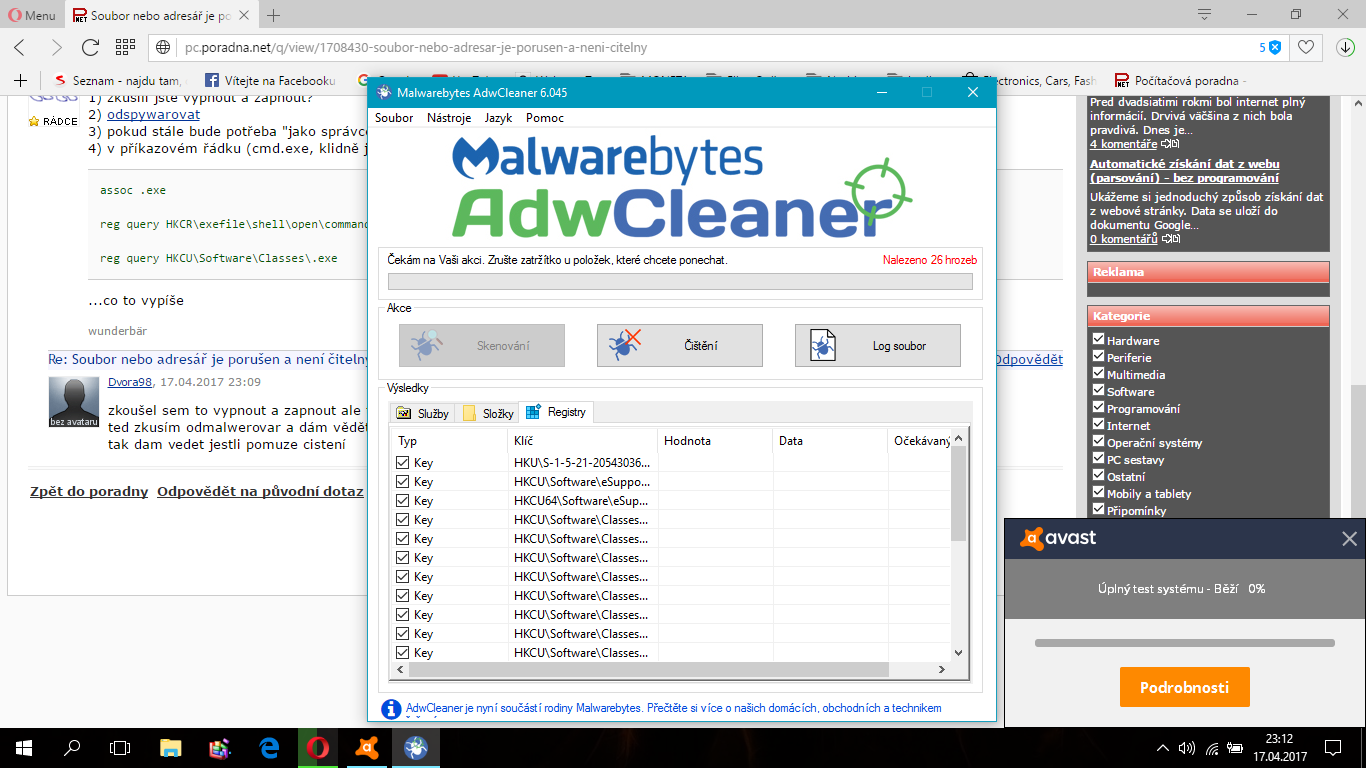
Task: Select the AdwCleaner taskbar icon
Action: coord(416,747)
